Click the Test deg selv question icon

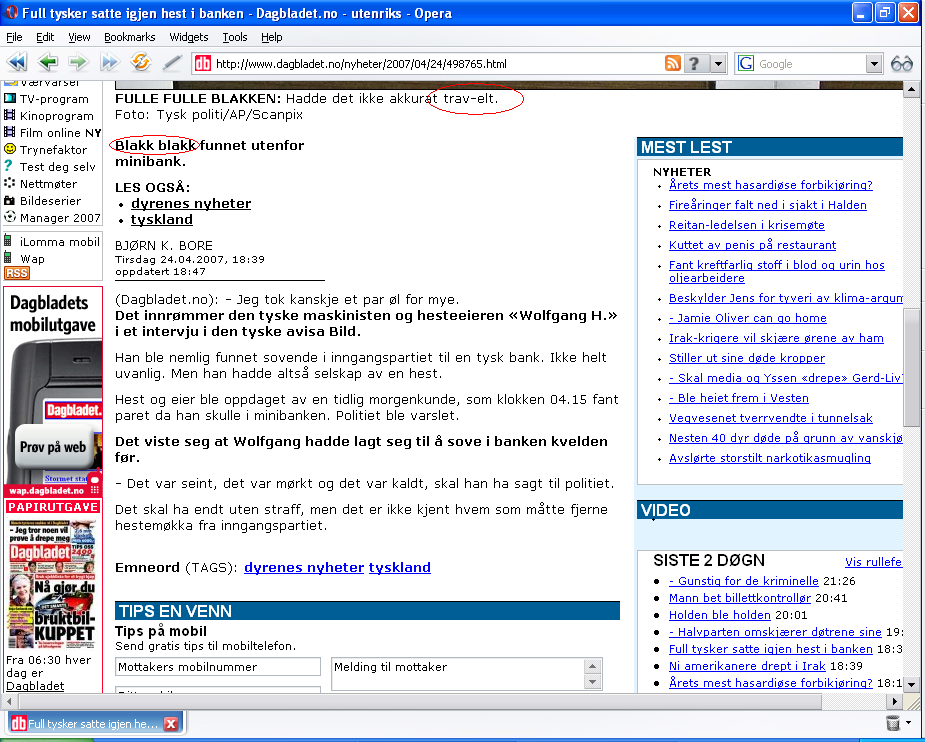point(8,166)
